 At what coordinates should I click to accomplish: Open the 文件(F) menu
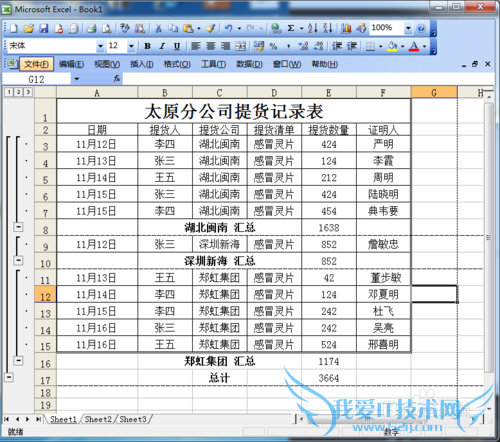pos(36,64)
